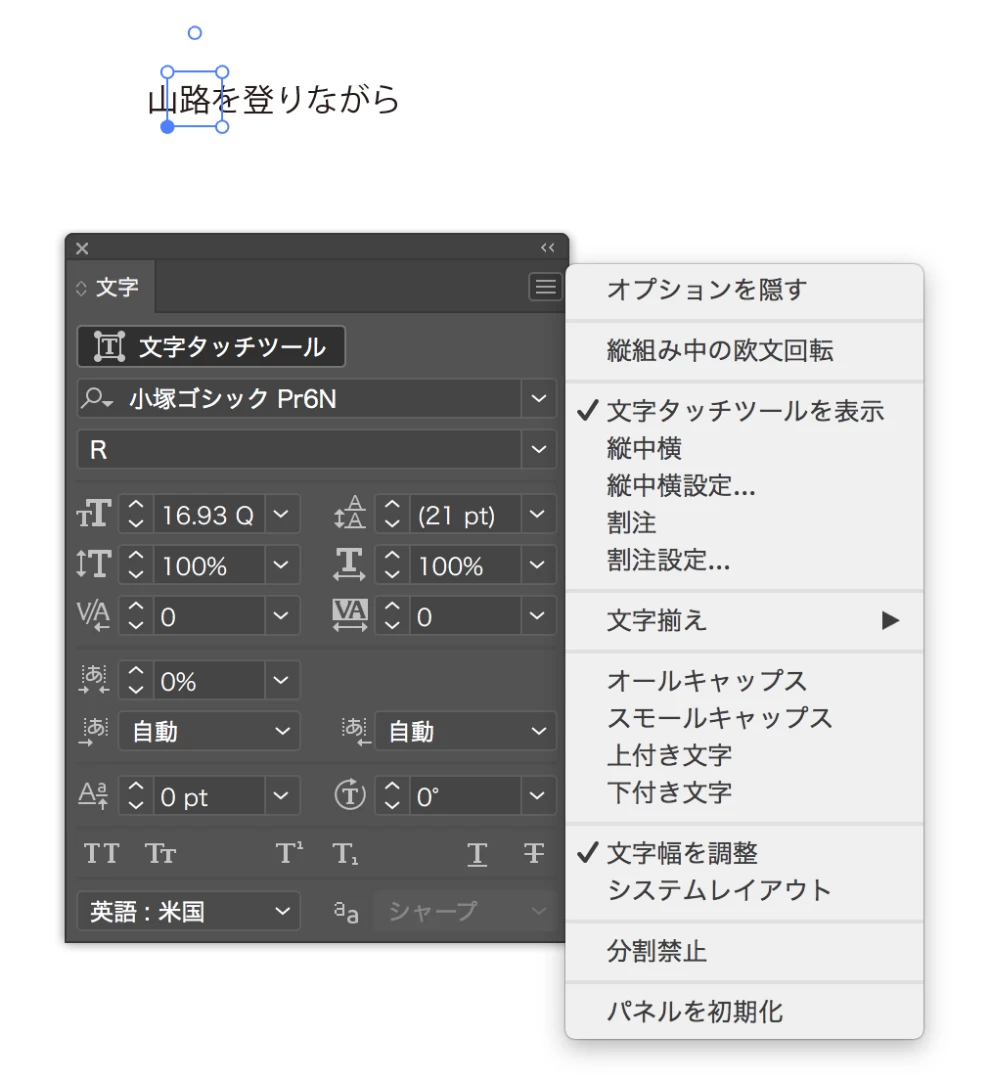This screenshot has height=1080, width=988.
Task: Open the right 自動 aki dropdown
Action: pos(466,731)
